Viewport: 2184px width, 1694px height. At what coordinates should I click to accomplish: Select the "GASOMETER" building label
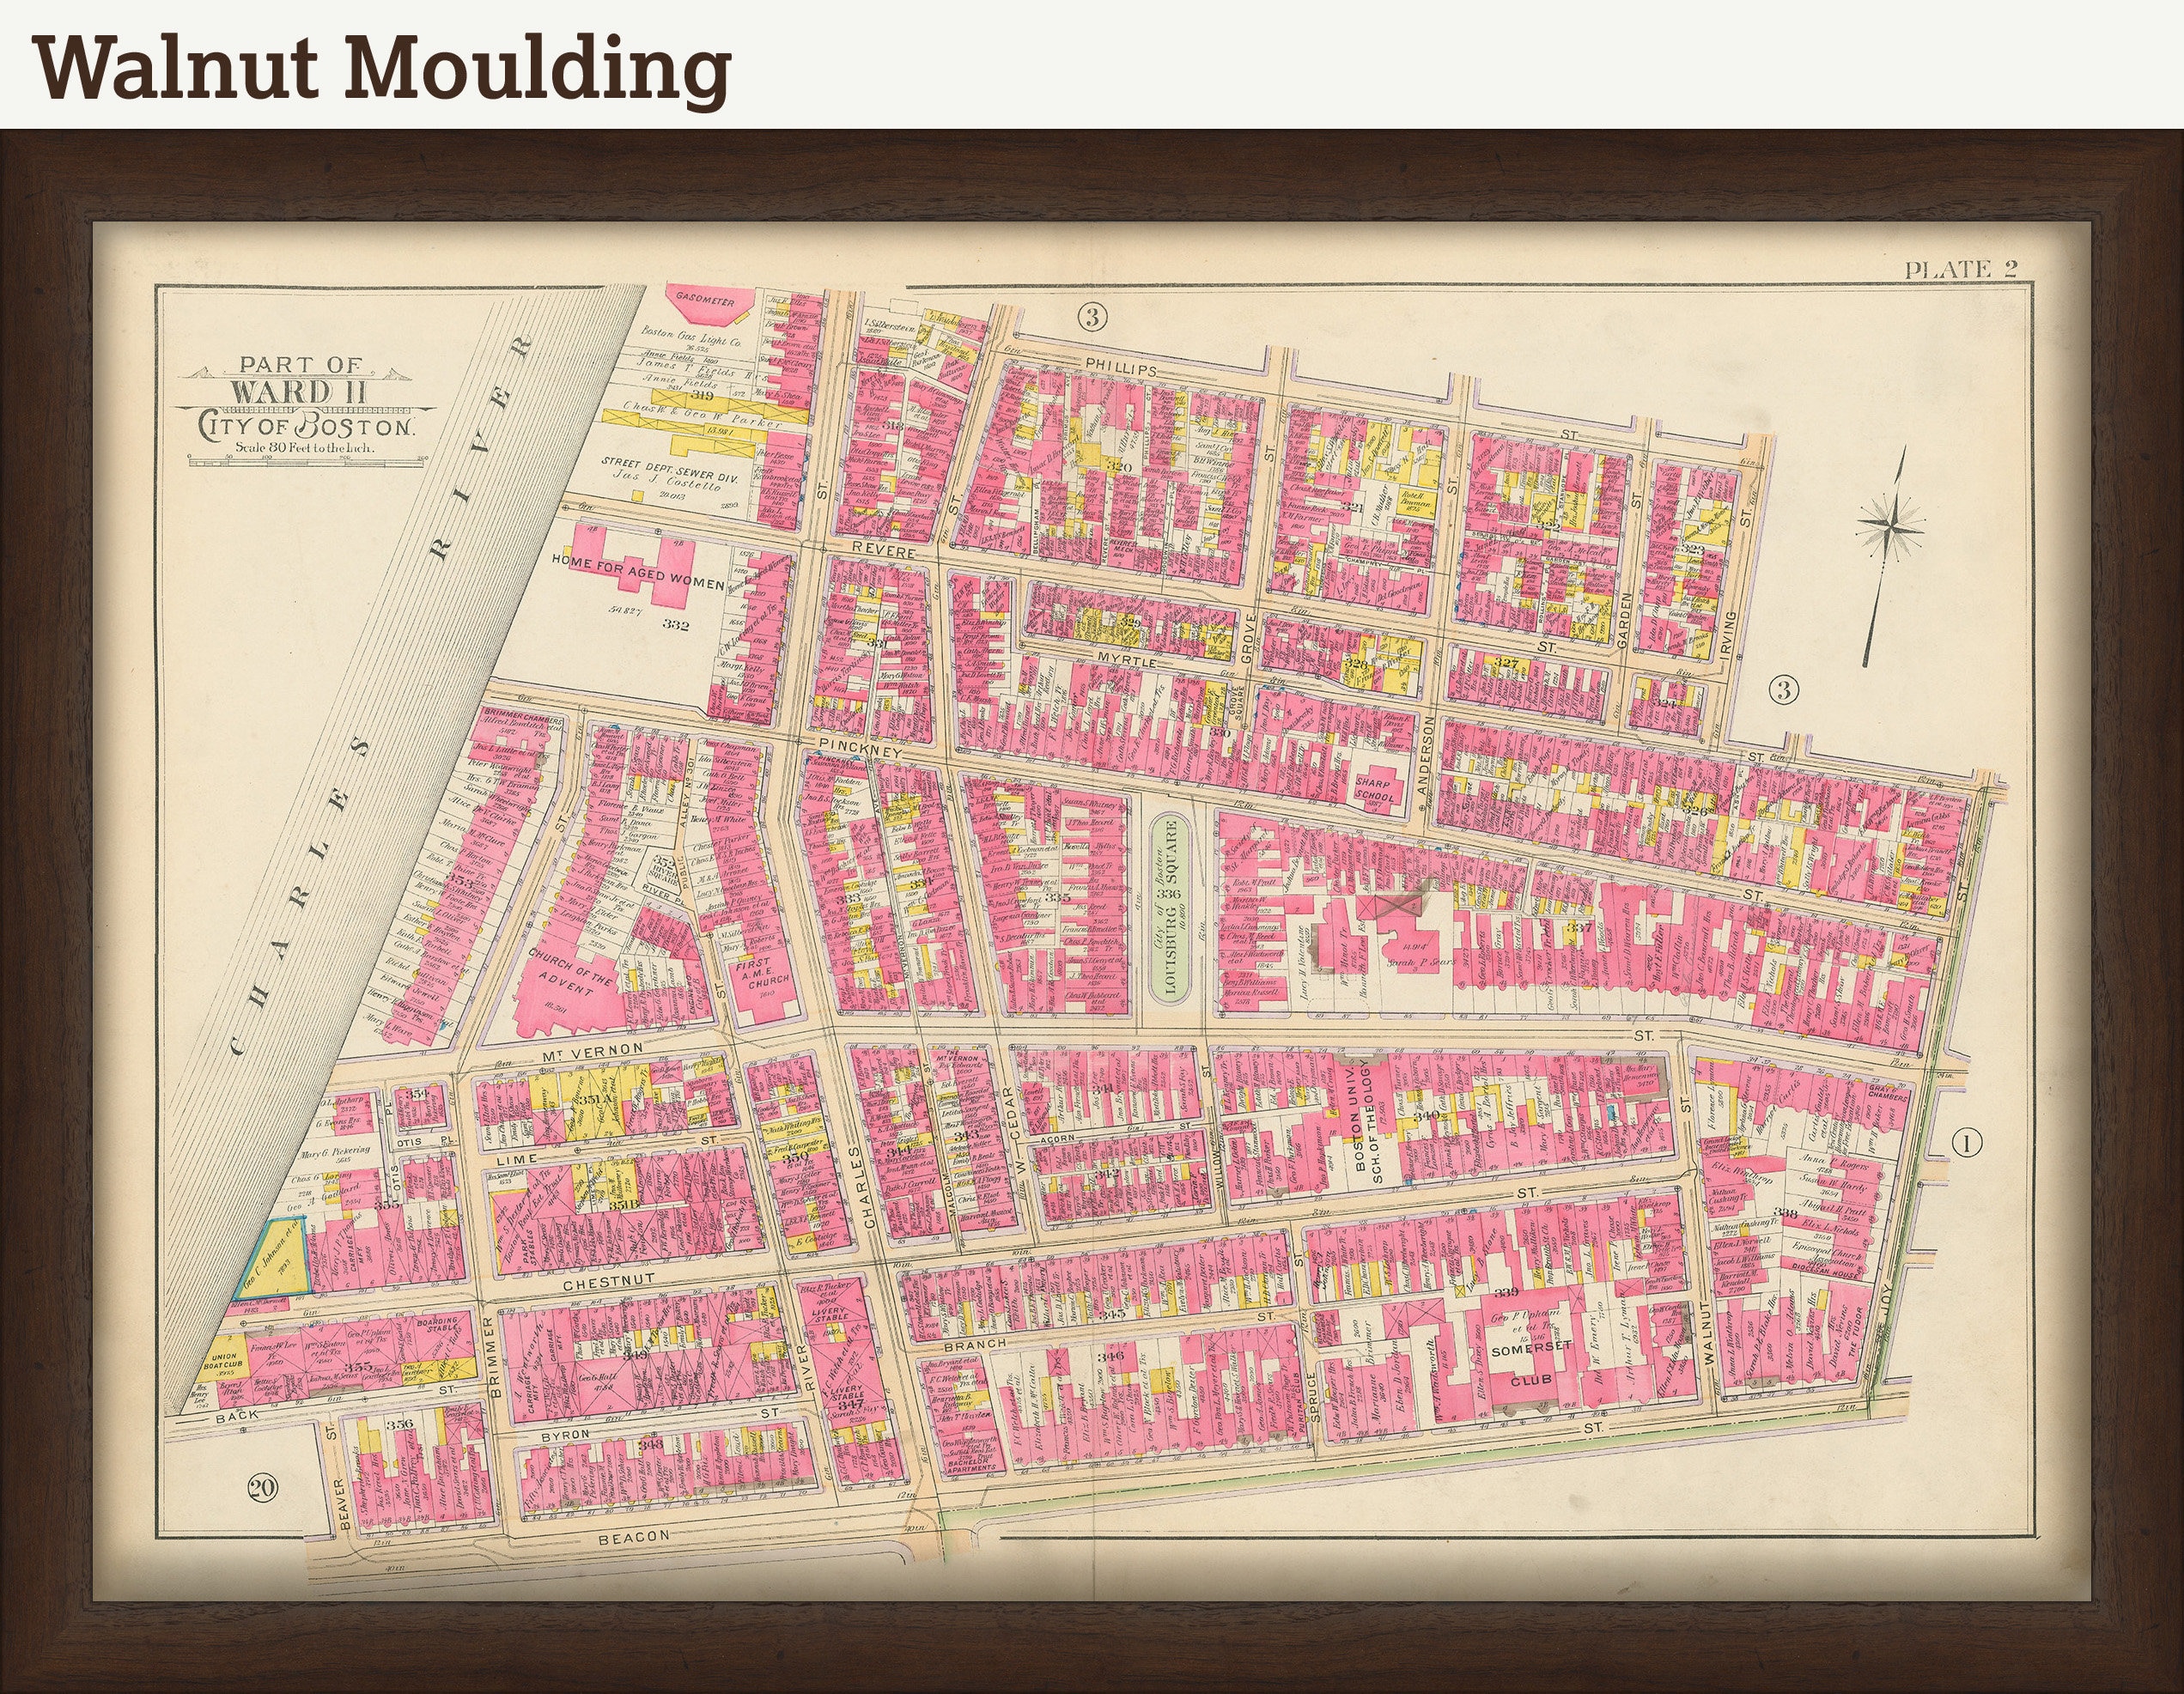(x=705, y=300)
